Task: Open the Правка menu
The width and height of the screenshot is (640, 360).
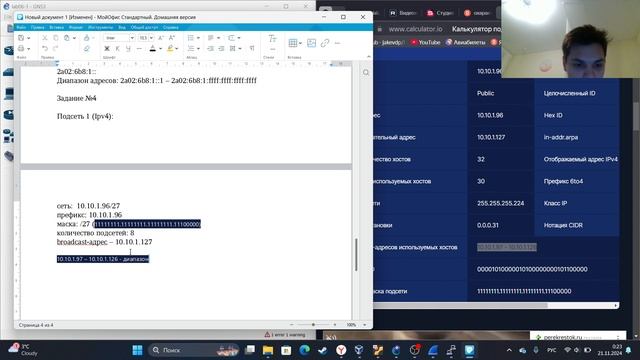Action: coord(38,27)
